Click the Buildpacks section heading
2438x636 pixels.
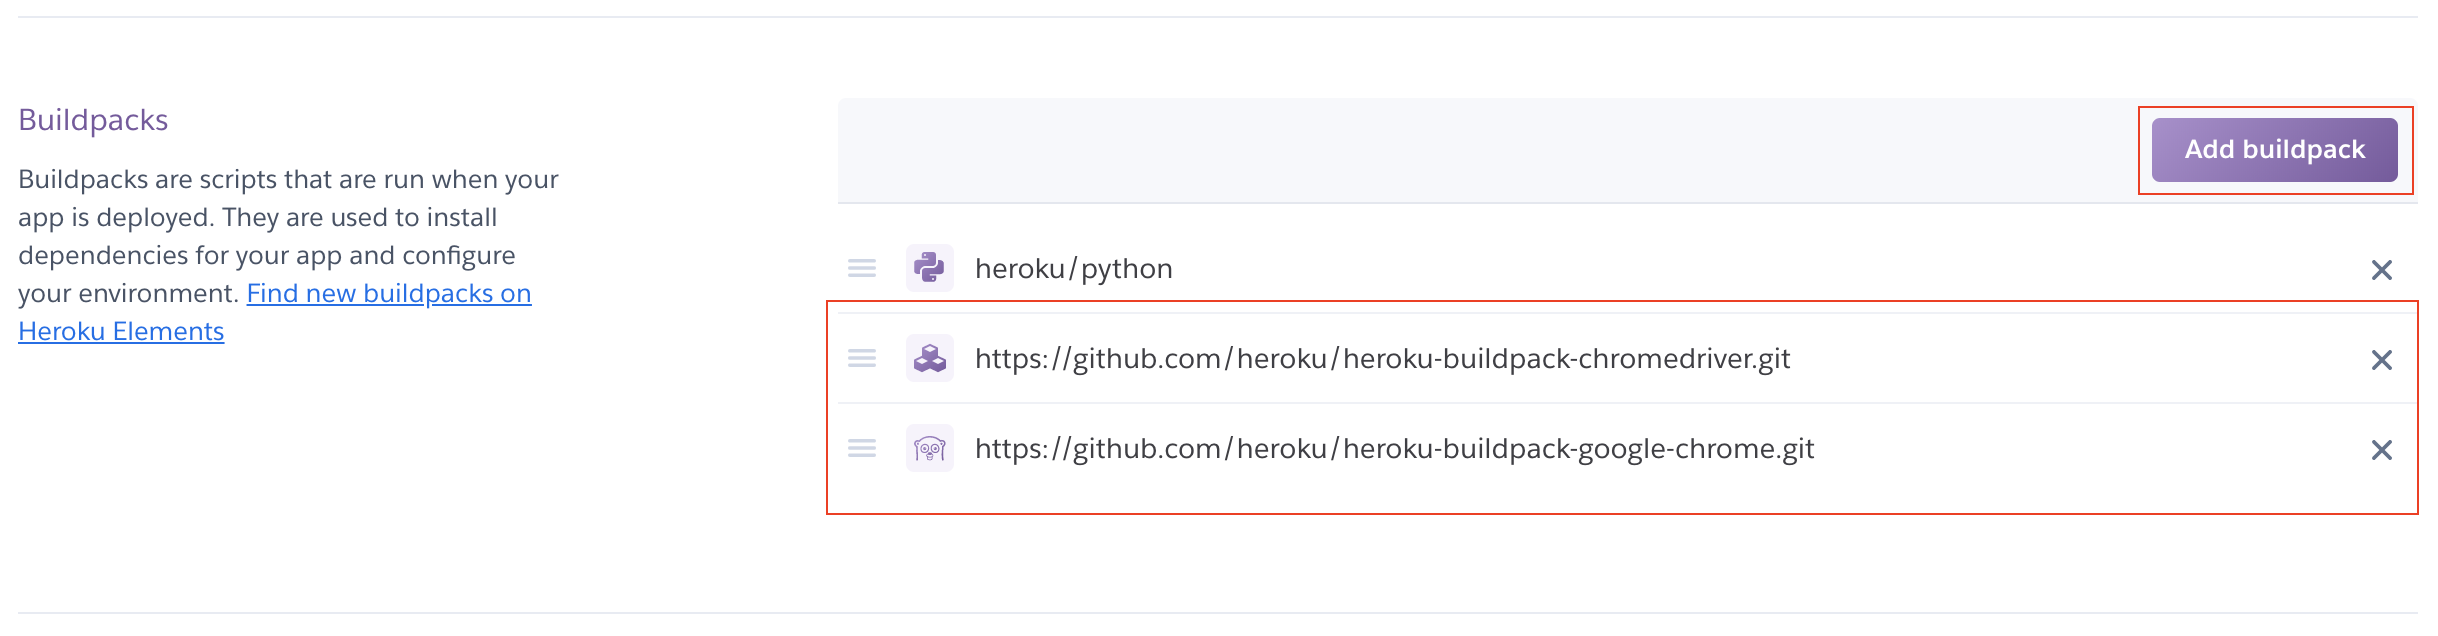click(x=93, y=120)
